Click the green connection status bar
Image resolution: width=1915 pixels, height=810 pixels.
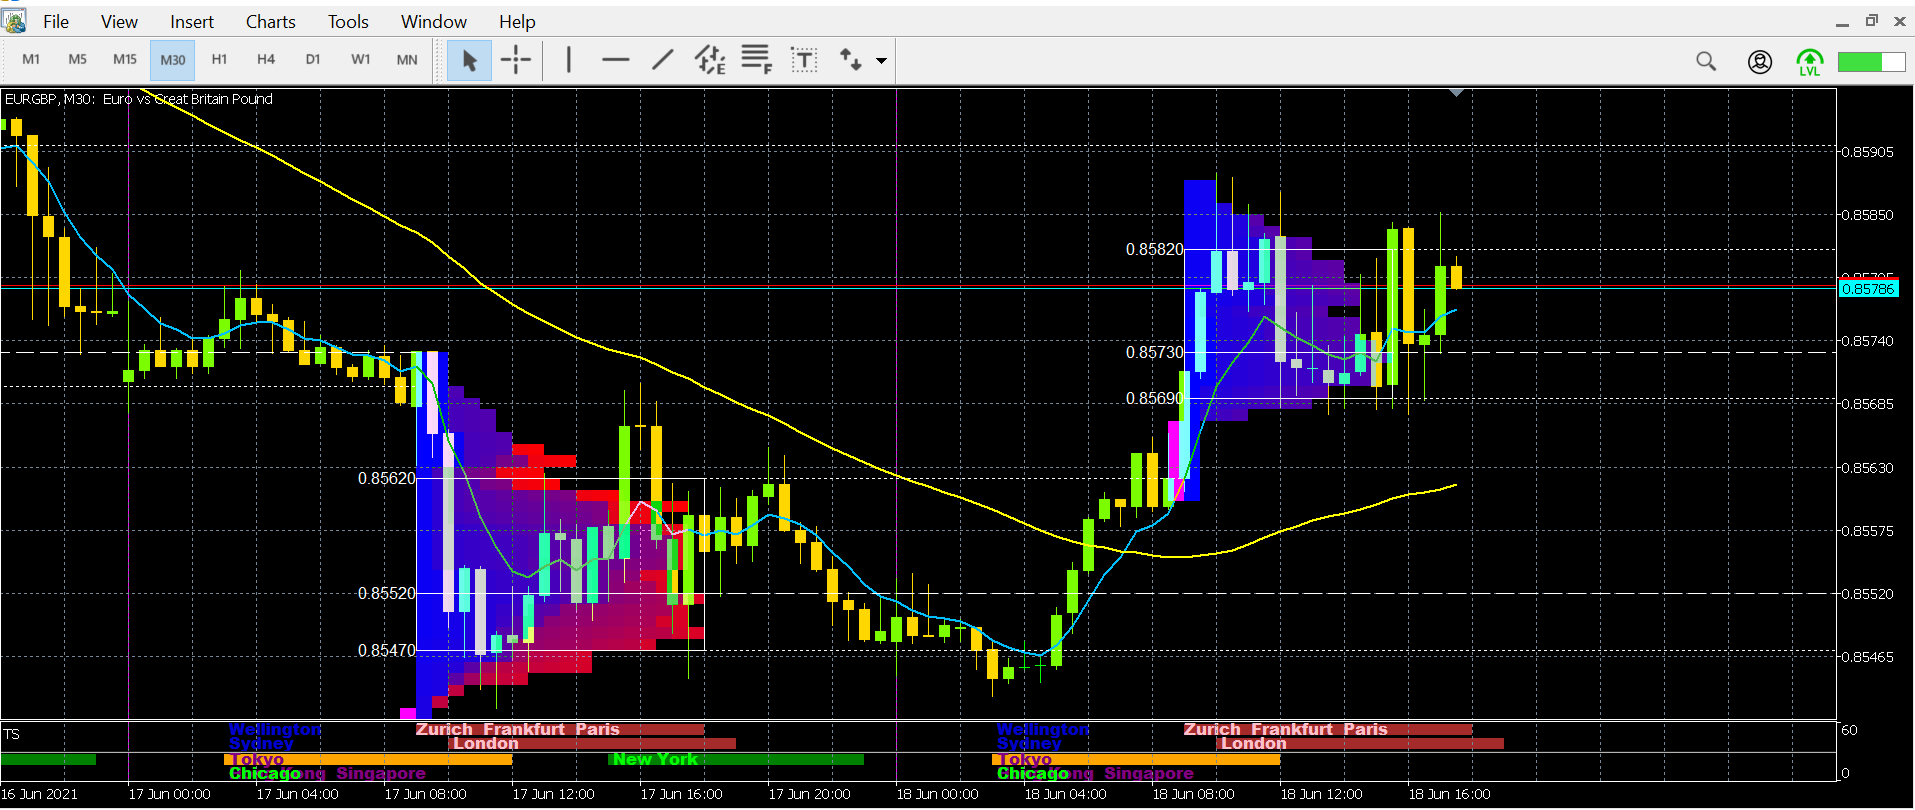tap(1872, 61)
